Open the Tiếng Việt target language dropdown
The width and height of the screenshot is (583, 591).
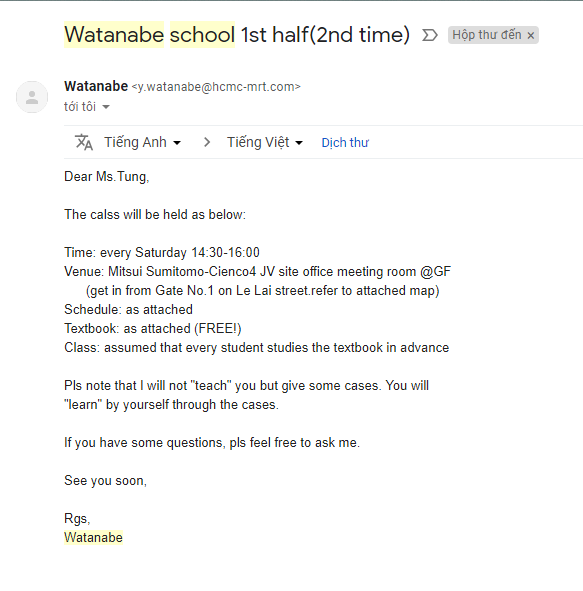click(x=265, y=142)
